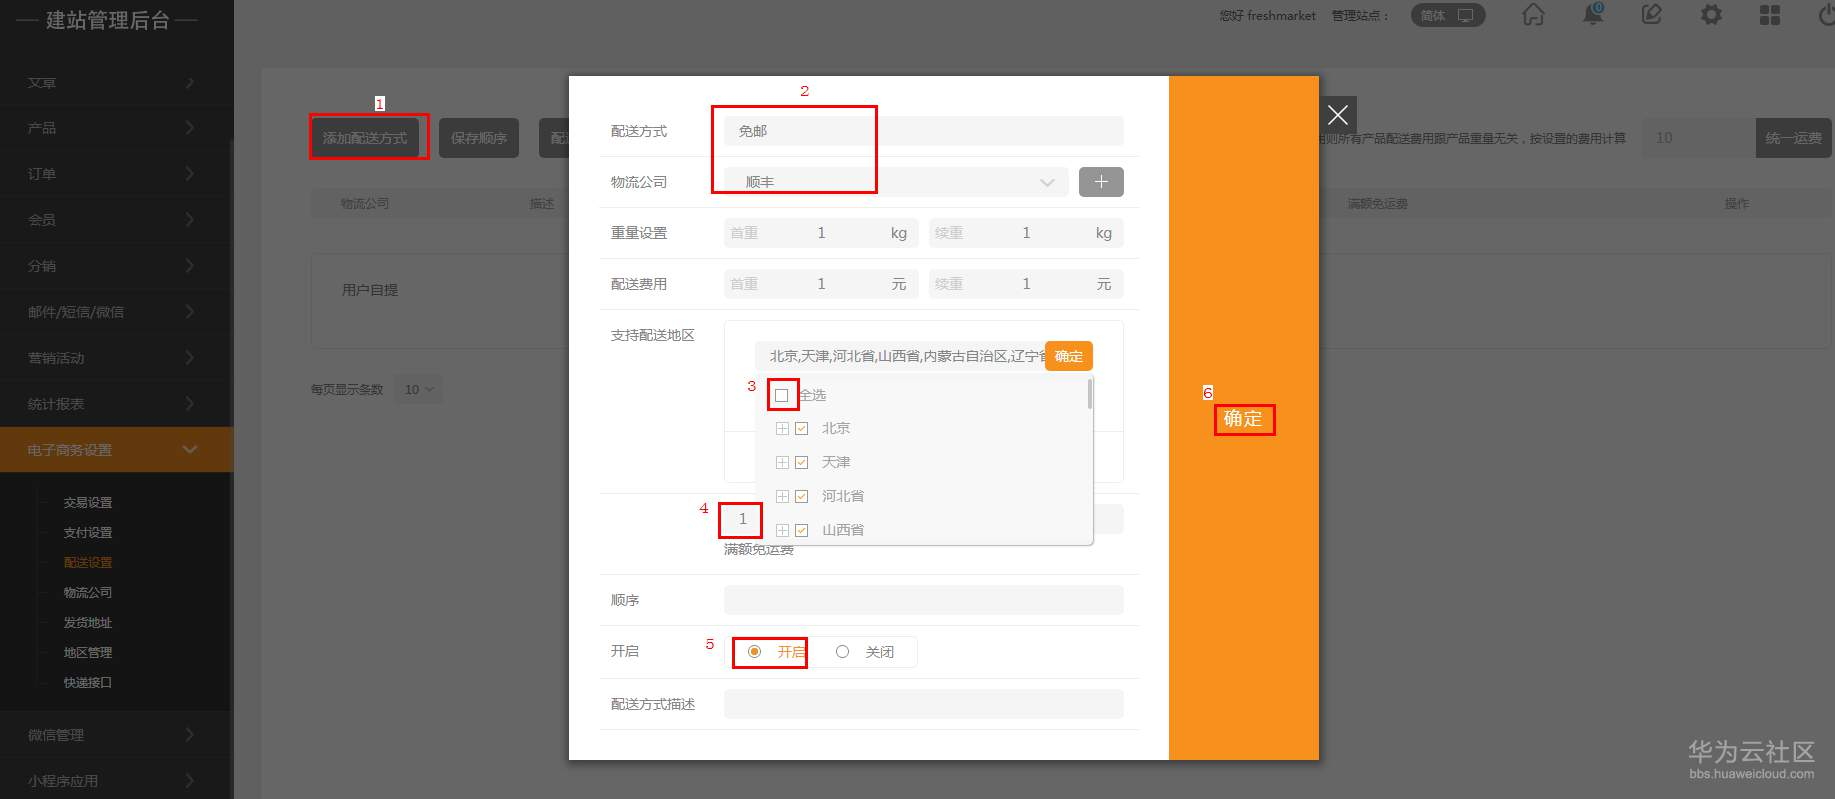Viewport: 1835px width, 799px height.
Task: Open the notifications bell icon
Action: (1593, 14)
